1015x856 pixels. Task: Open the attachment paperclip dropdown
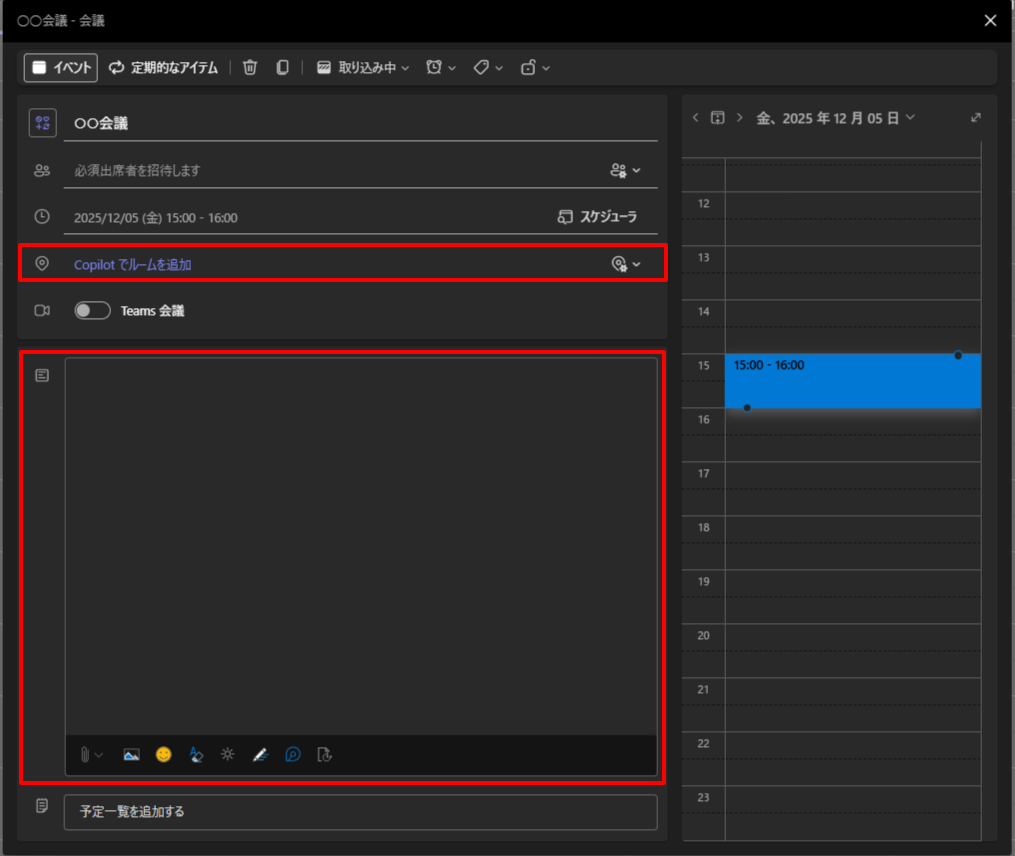[x=92, y=755]
